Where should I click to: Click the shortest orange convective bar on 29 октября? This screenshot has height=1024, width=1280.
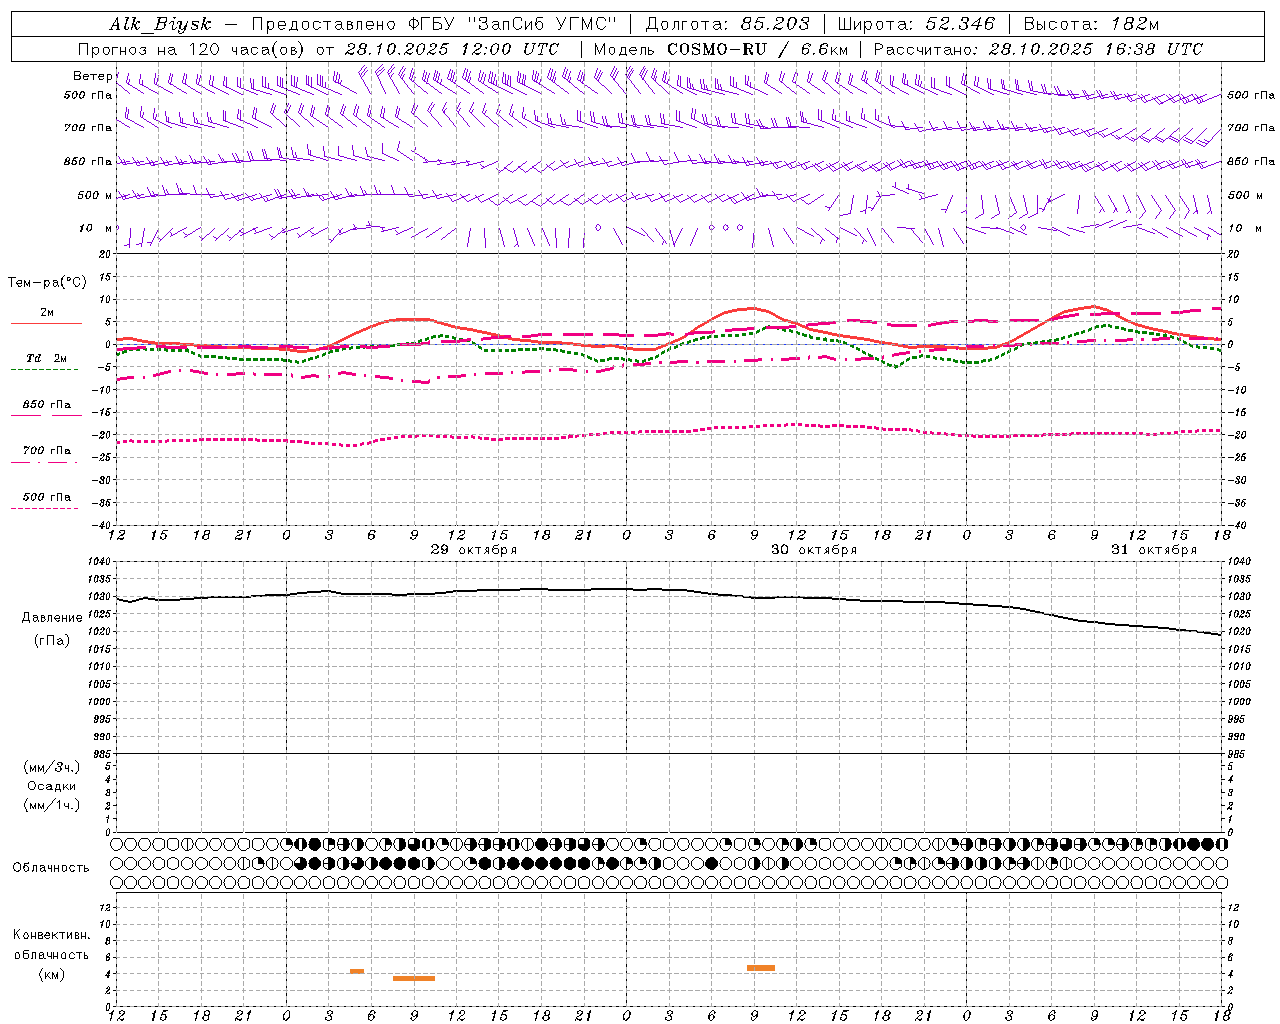pos(357,971)
